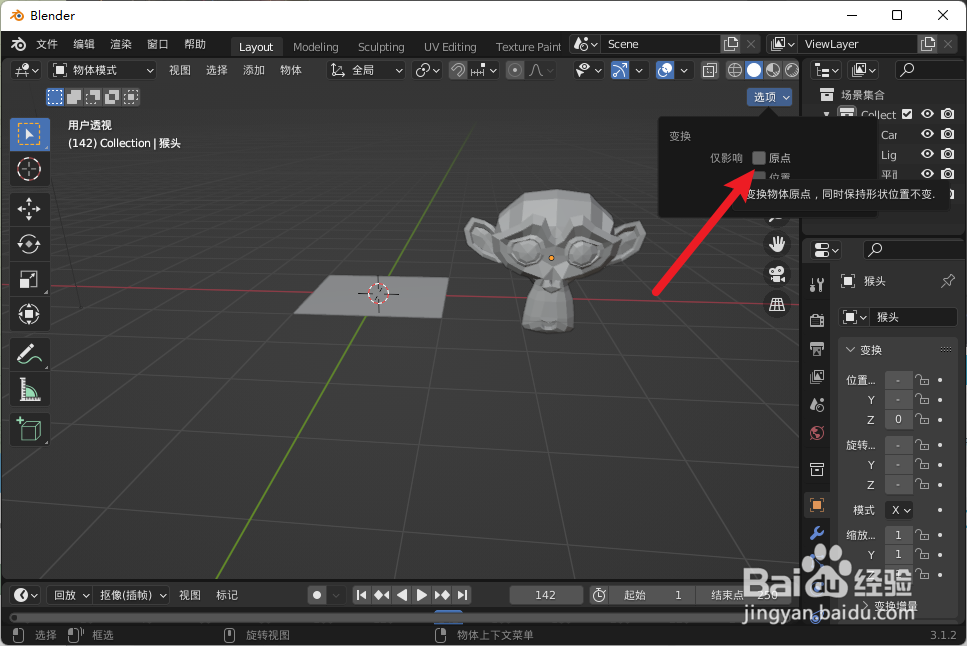Select the 3D Cursor tool
This screenshot has height=646, width=967.
click(29, 169)
